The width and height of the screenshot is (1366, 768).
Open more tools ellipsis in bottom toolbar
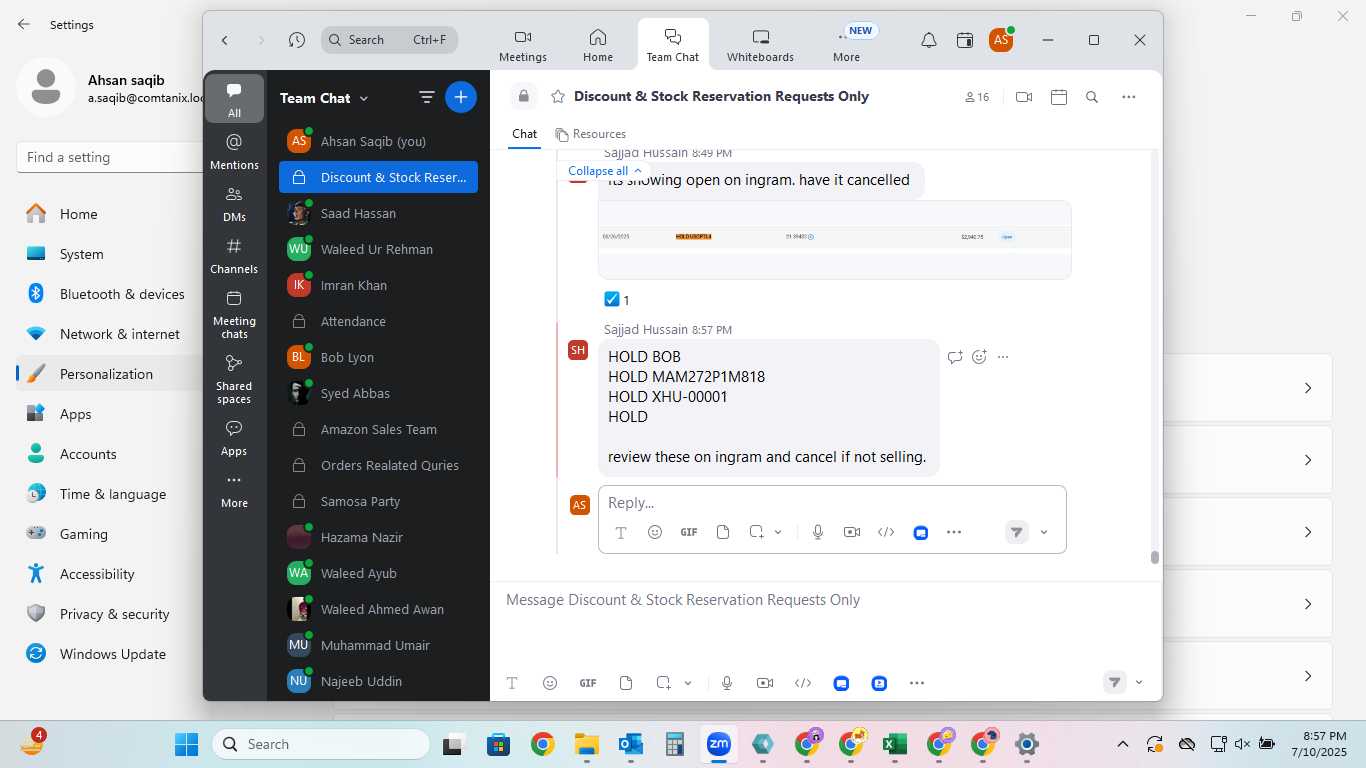pos(917,683)
